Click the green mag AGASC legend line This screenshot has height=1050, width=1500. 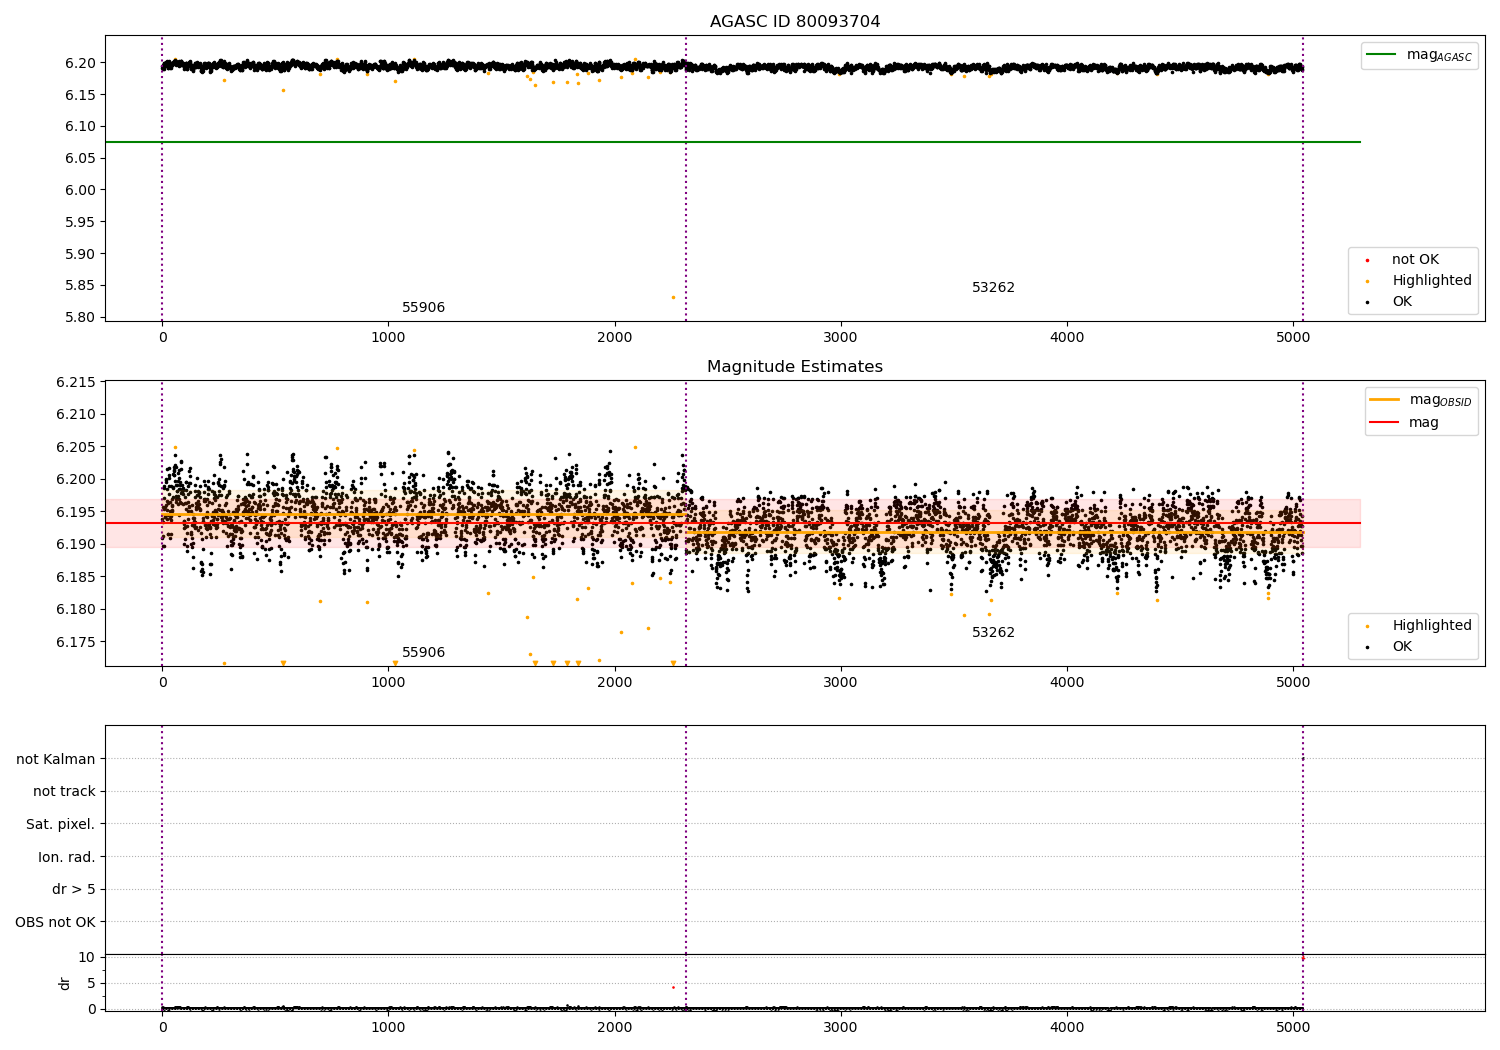click(x=1381, y=55)
